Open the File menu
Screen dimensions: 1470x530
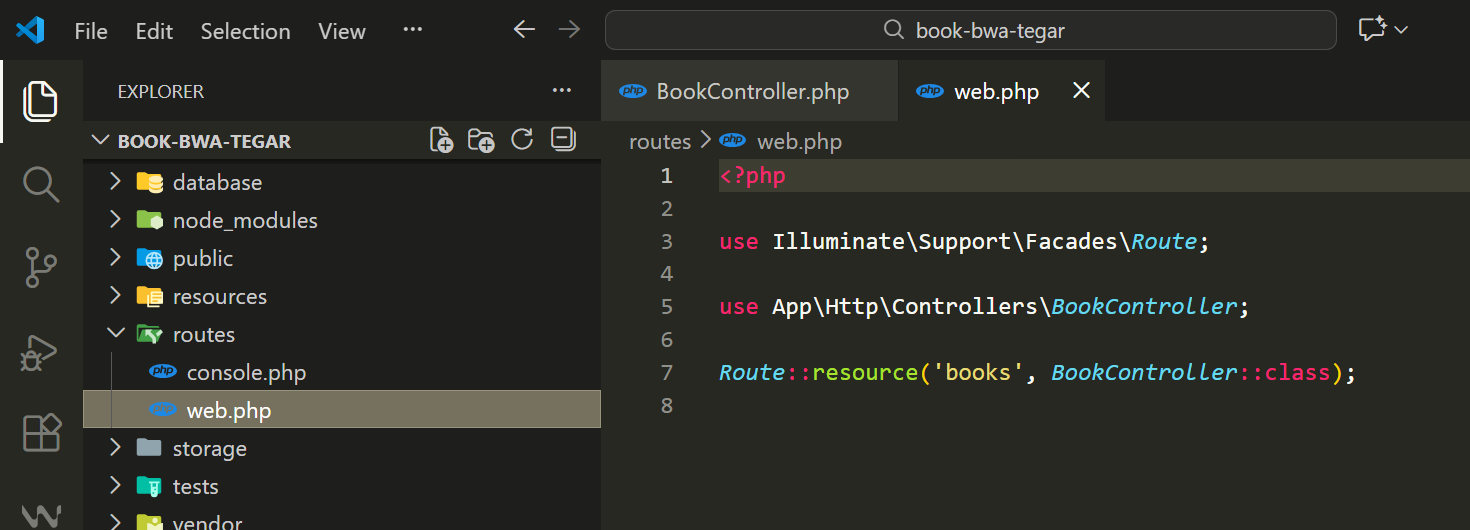pyautogui.click(x=91, y=31)
